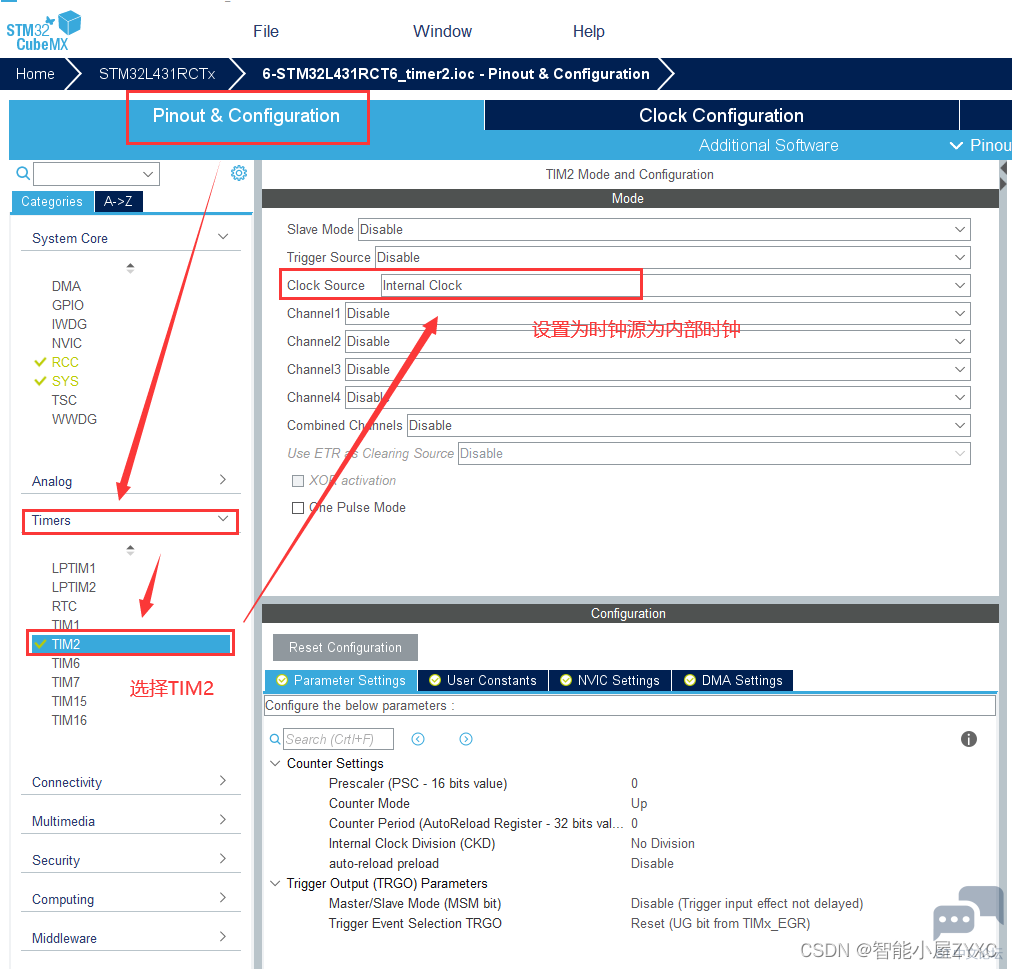Screen dimensions: 1012x969
Task: Select the Categories tab
Action: 52,201
